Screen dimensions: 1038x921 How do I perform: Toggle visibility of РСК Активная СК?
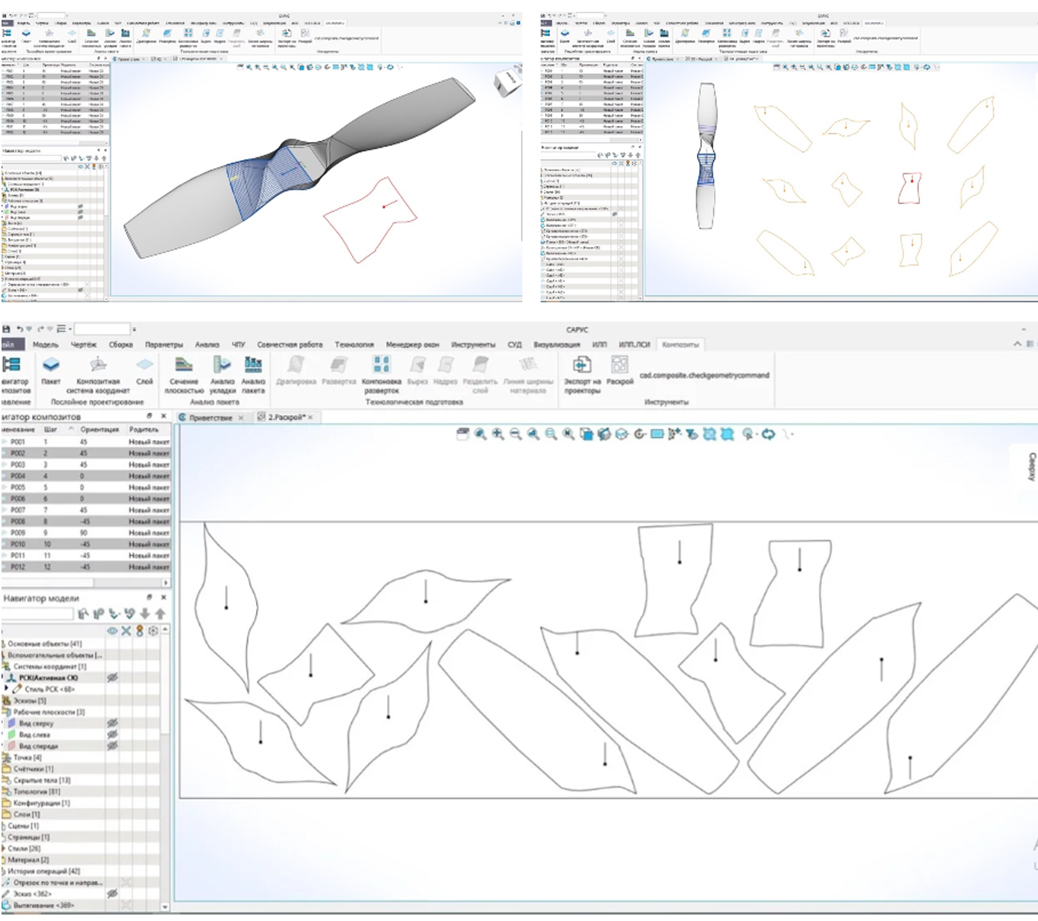tap(113, 678)
